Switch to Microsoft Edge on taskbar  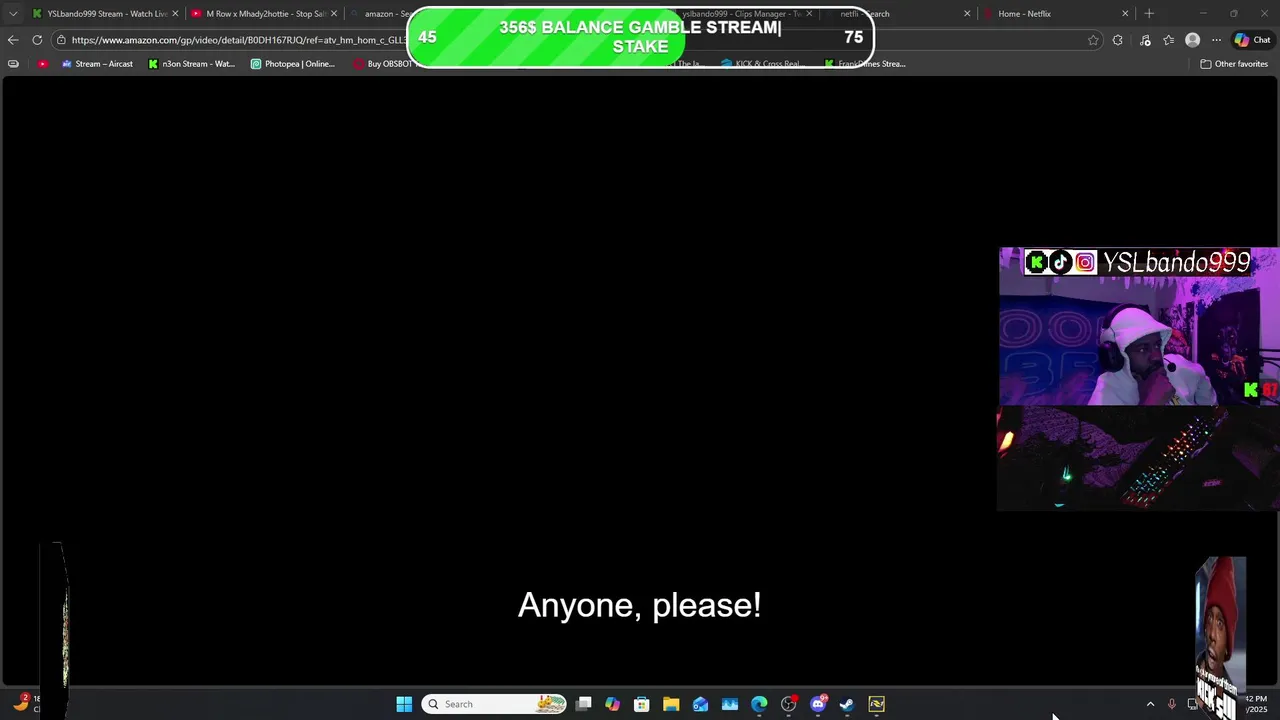pyautogui.click(x=759, y=704)
